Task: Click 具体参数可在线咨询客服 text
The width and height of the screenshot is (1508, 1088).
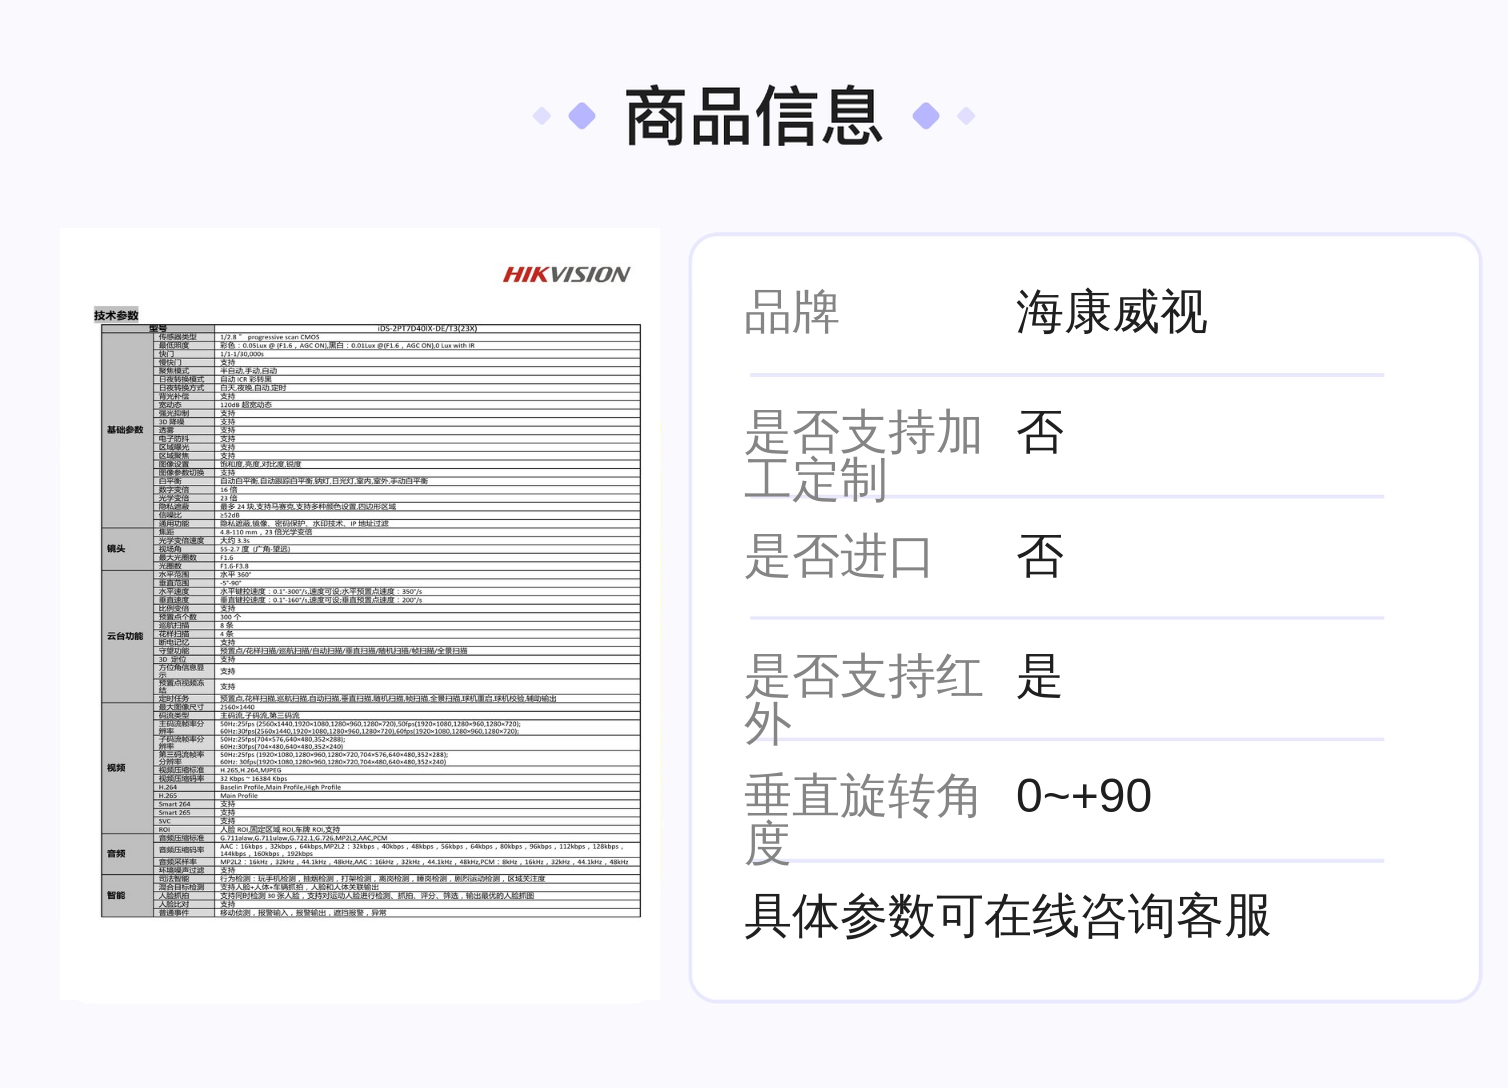Action: [x=1007, y=916]
